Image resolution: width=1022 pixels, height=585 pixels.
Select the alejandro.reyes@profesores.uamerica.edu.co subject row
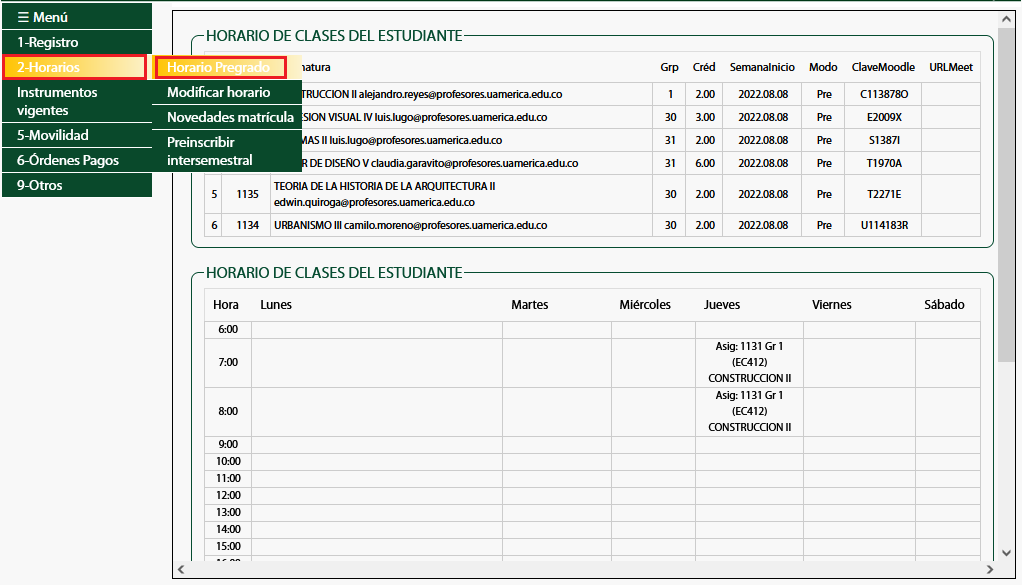tap(592, 94)
